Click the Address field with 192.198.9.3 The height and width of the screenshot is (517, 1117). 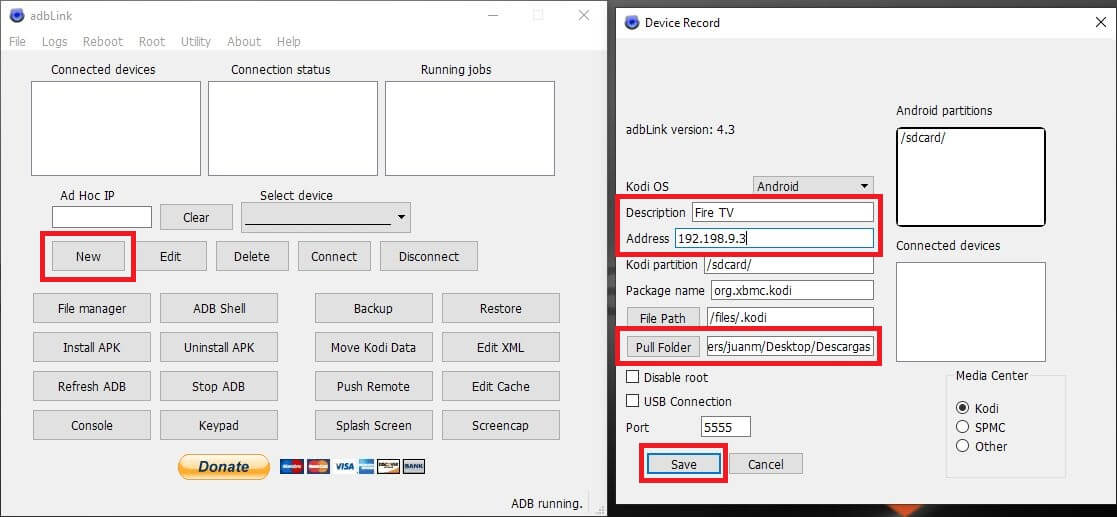click(774, 239)
